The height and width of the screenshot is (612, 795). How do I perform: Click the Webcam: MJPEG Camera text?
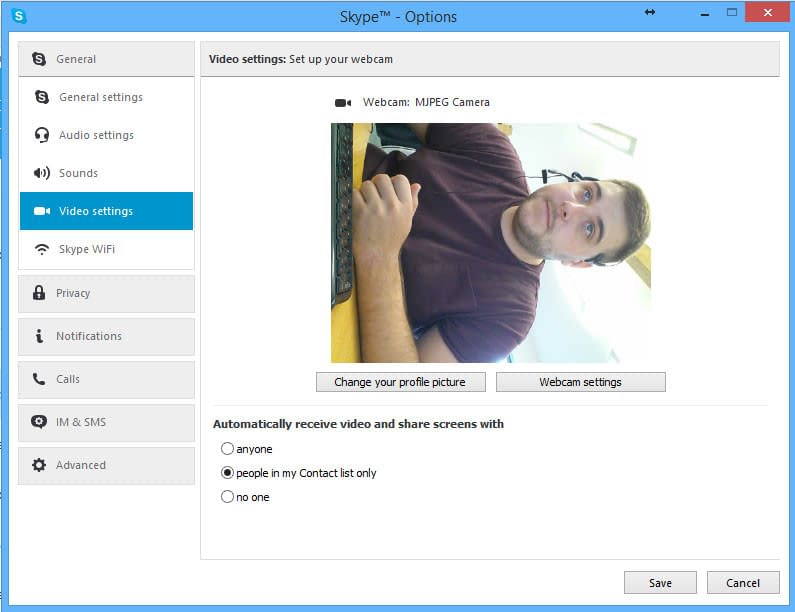pyautogui.click(x=426, y=102)
